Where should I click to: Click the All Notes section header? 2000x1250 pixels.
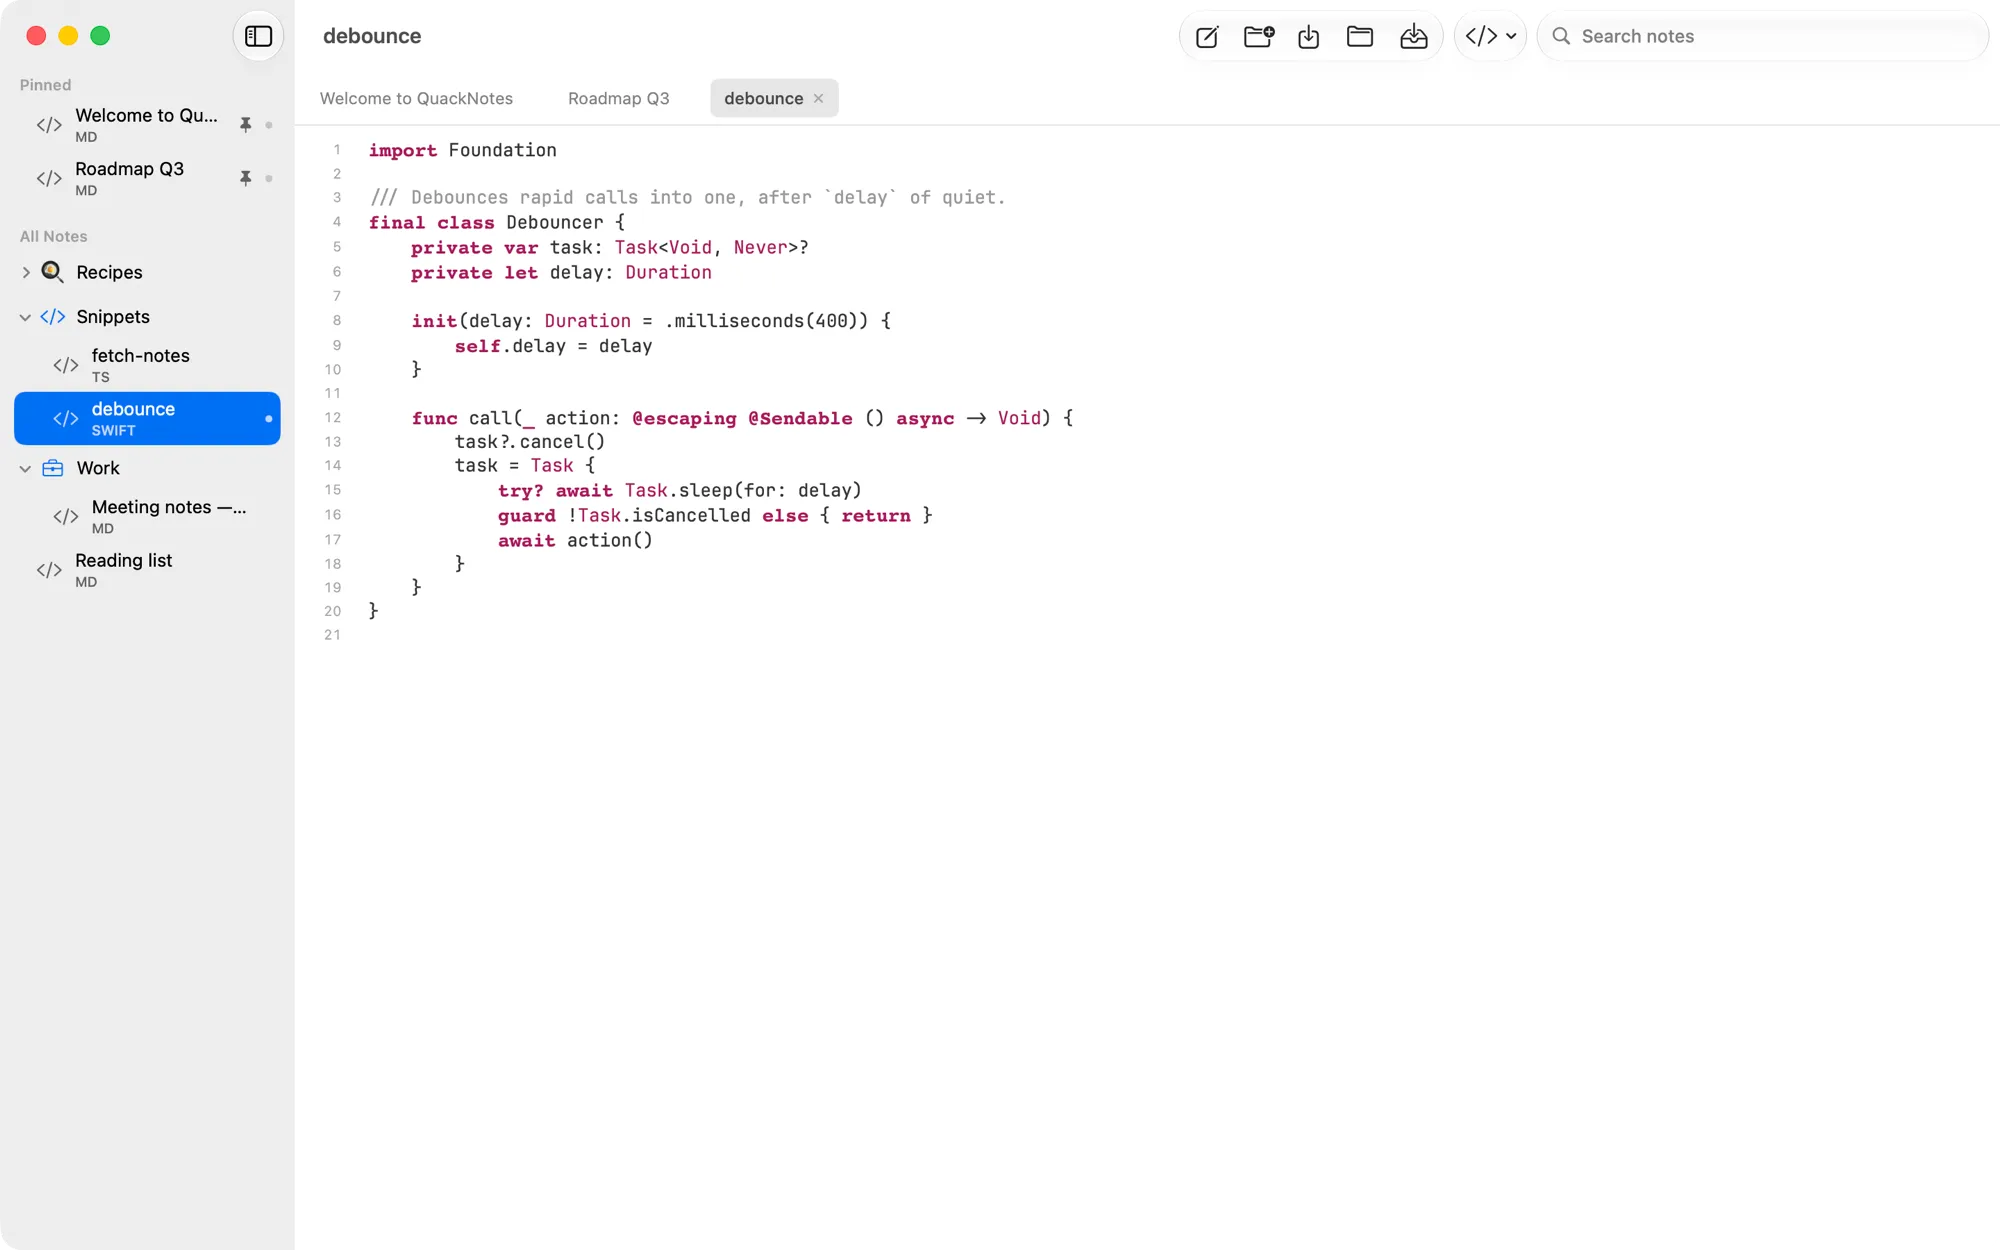coord(54,236)
